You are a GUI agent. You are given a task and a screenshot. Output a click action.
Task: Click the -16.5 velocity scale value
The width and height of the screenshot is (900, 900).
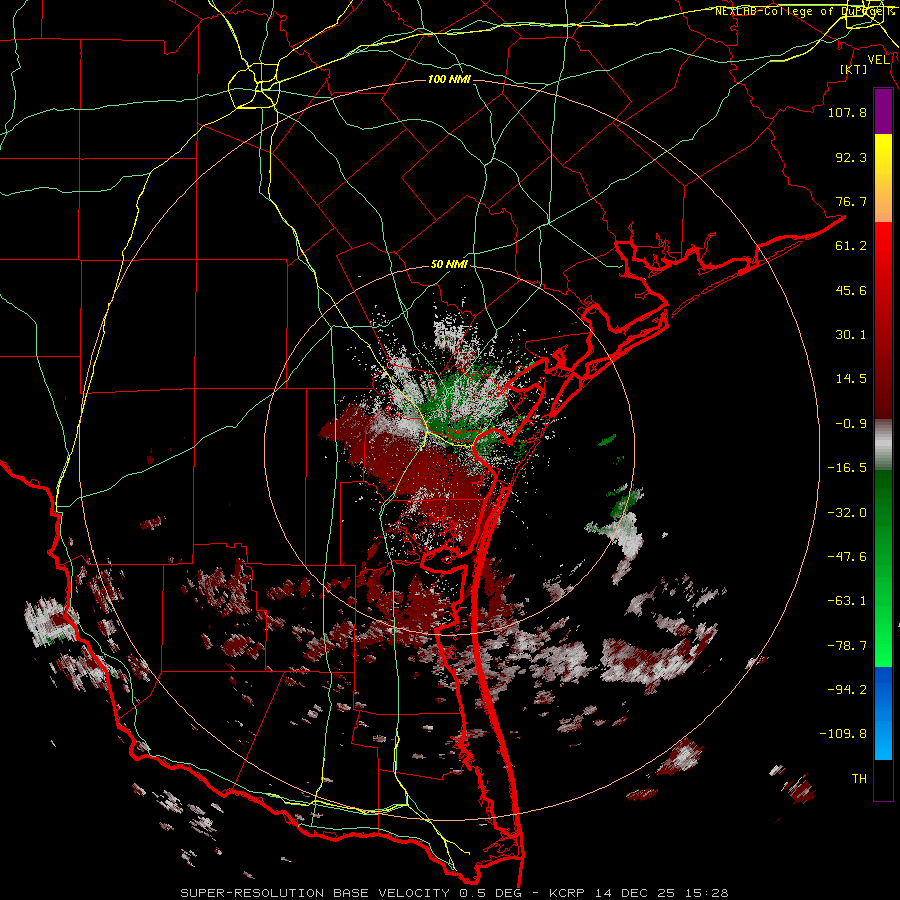(847, 468)
